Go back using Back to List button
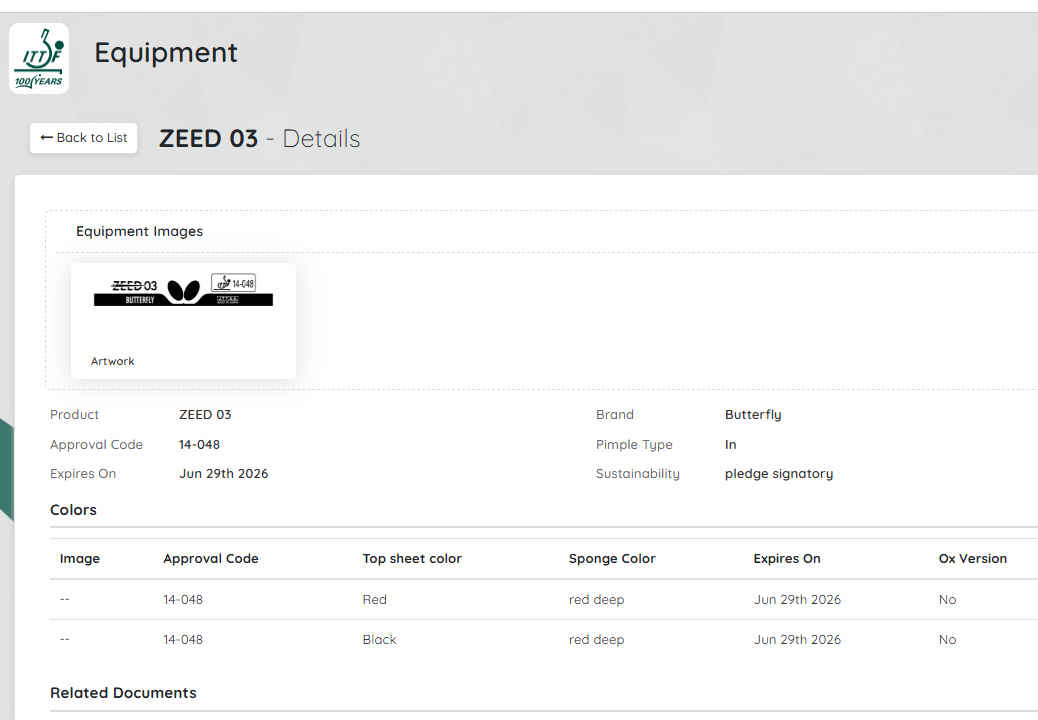 [83, 138]
